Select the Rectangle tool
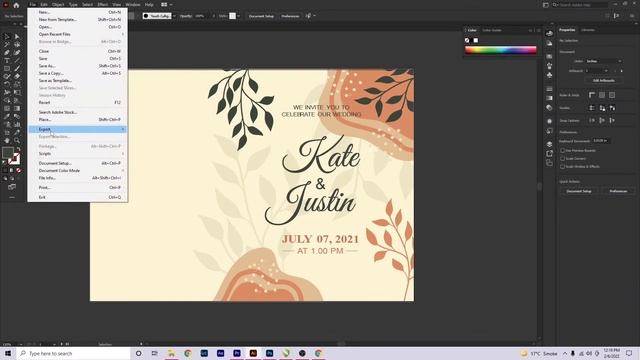640x360 pixels. click(x=7, y=69)
